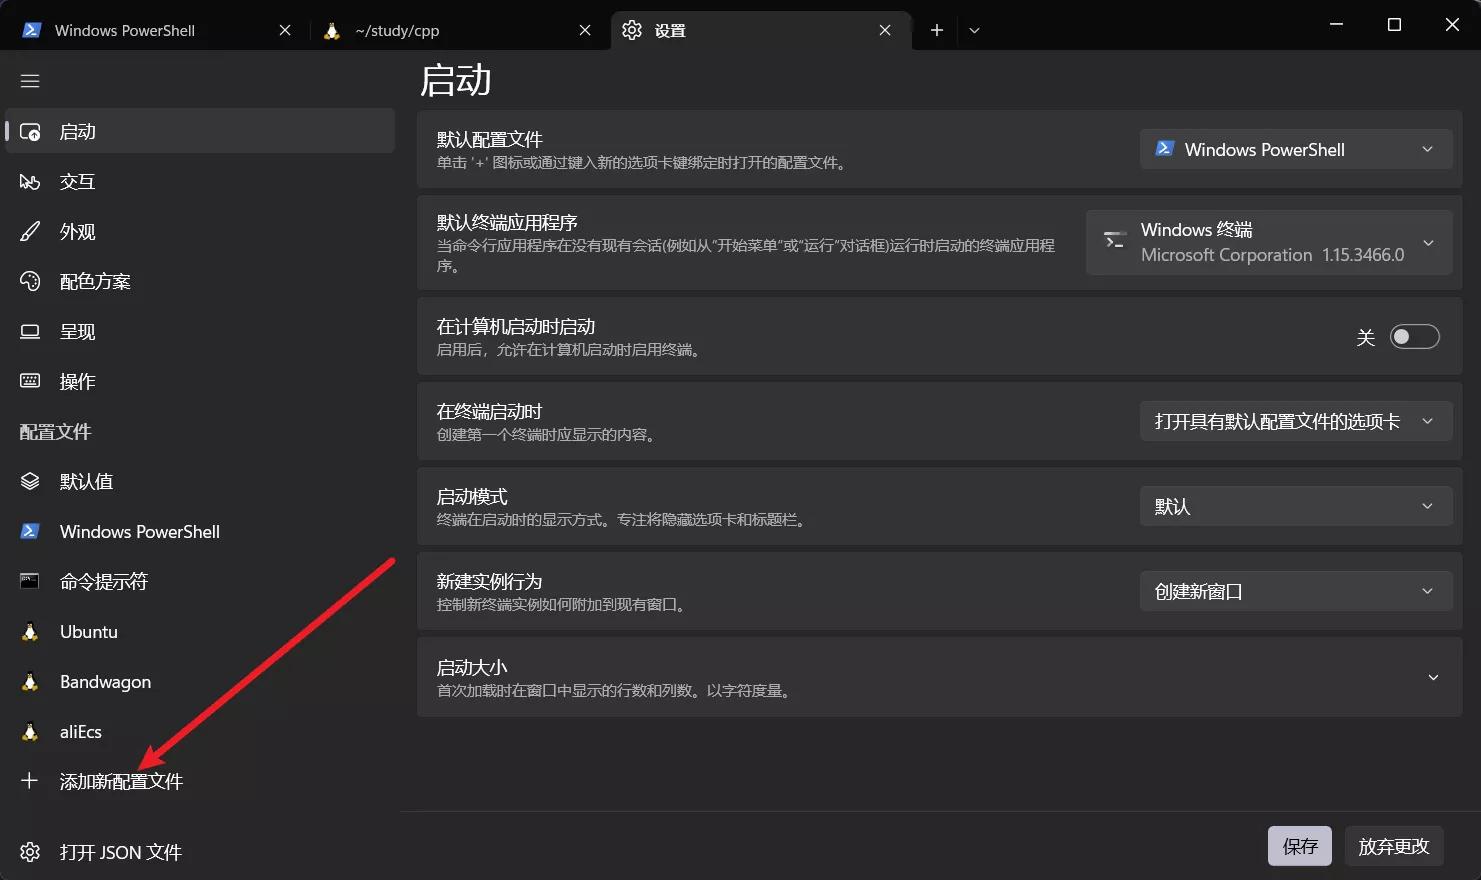Minimize the terminal window
Image resolution: width=1481 pixels, height=880 pixels.
point(1336,24)
